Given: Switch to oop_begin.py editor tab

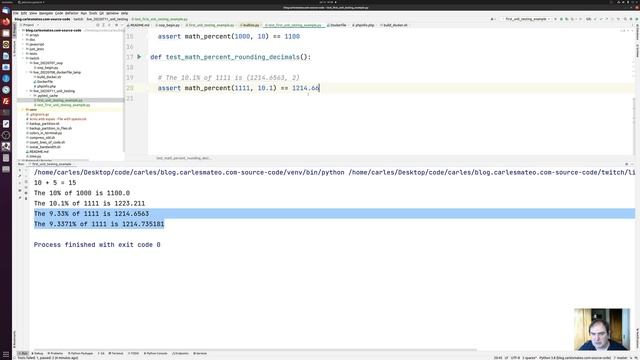Looking at the screenshot, I should [x=168, y=25].
